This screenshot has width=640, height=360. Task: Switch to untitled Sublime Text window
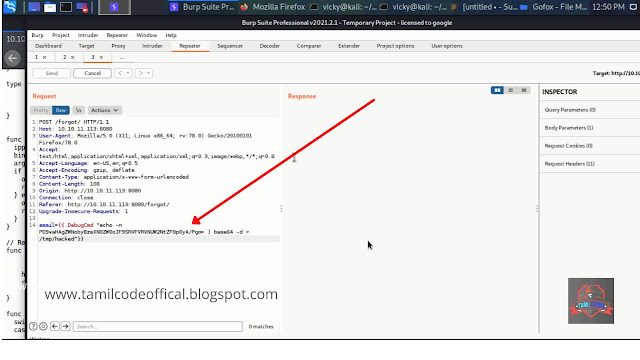click(x=483, y=7)
